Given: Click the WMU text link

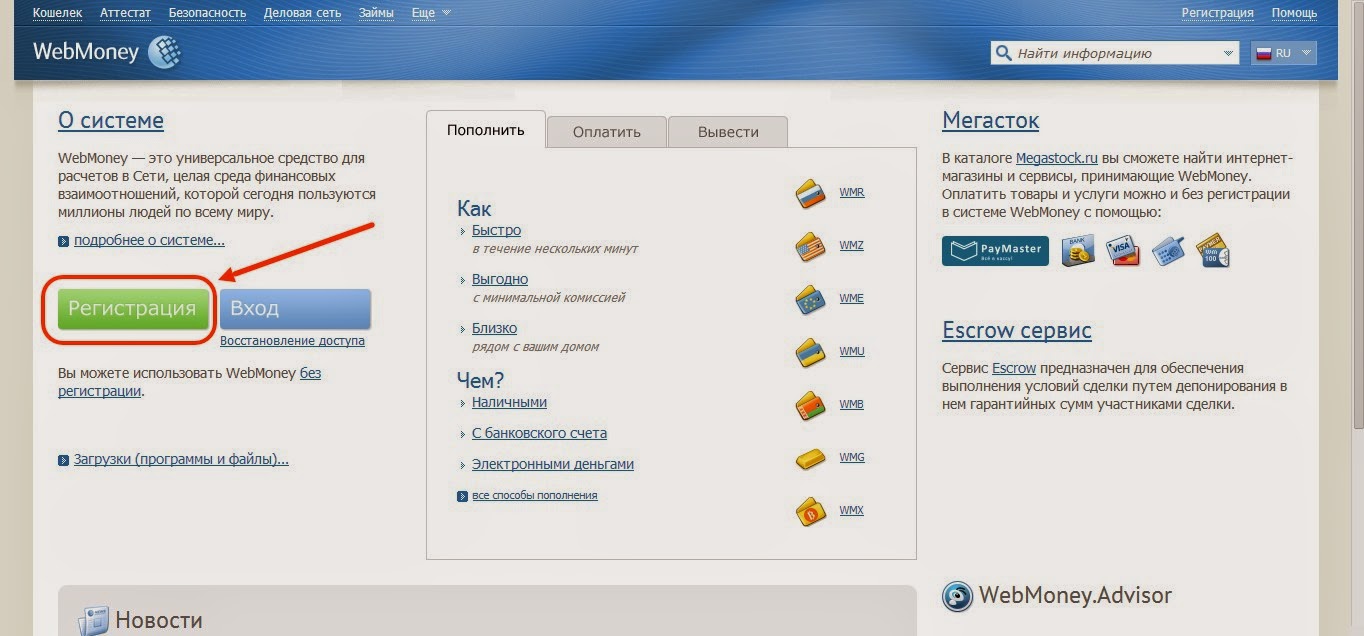Looking at the screenshot, I should coord(852,352).
